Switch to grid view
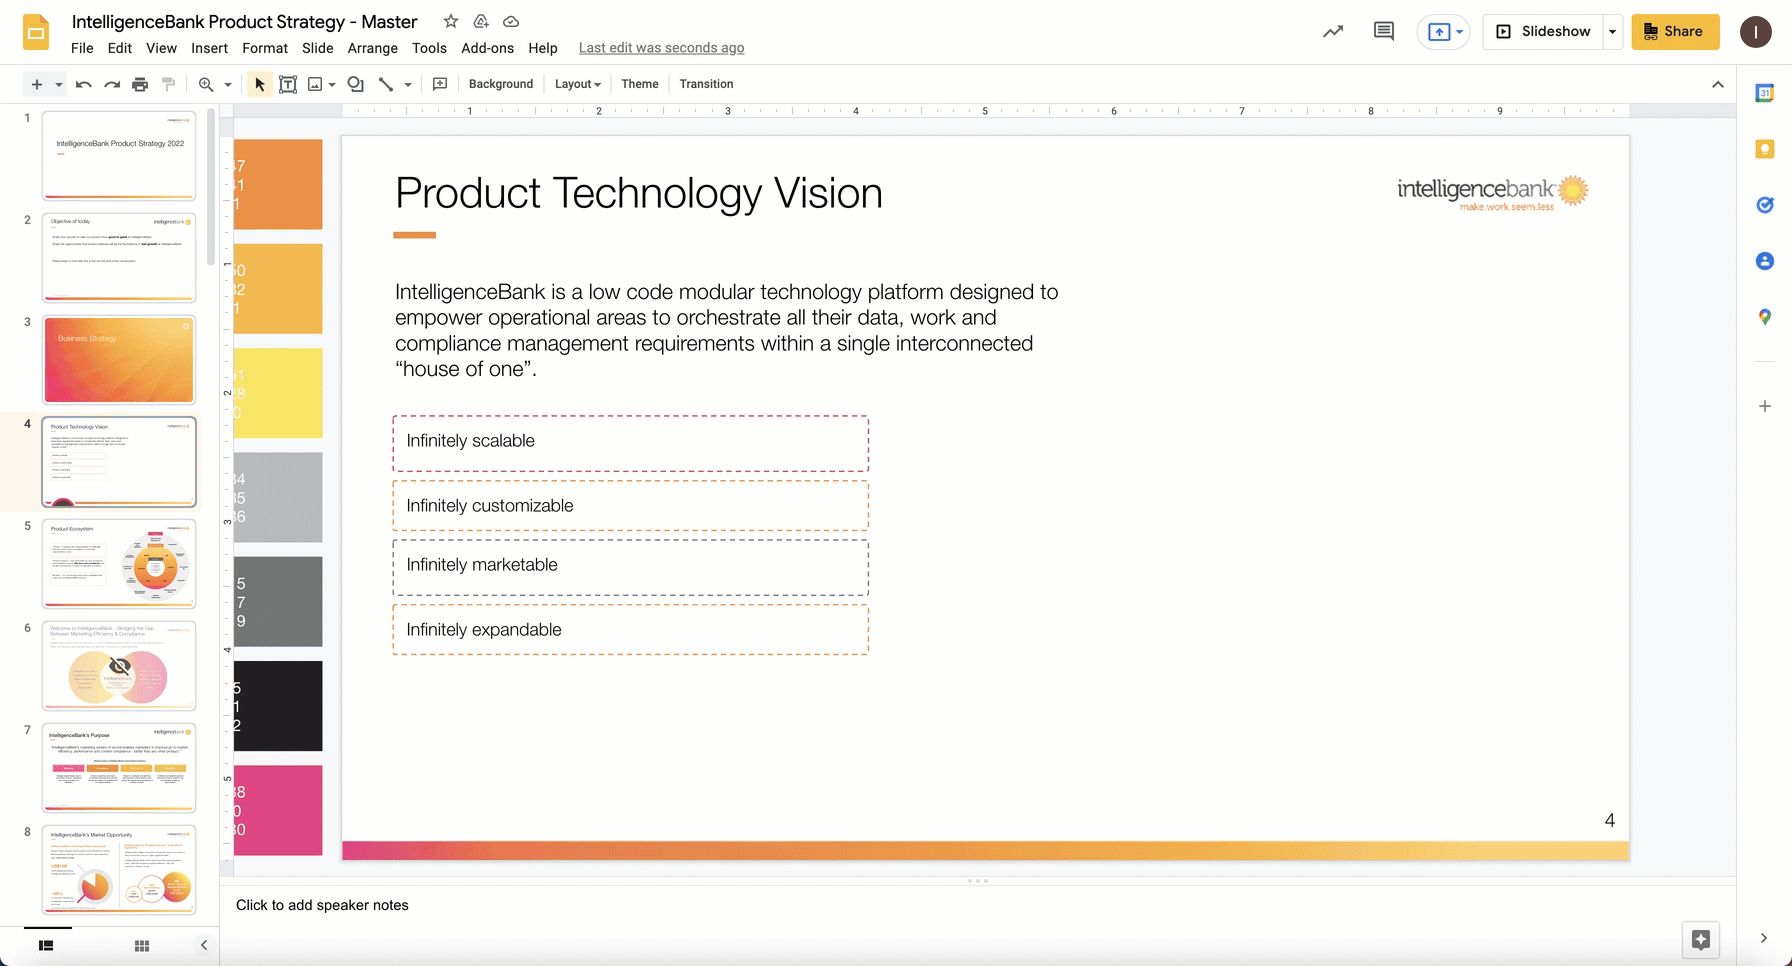This screenshot has height=966, width=1792. (142, 945)
